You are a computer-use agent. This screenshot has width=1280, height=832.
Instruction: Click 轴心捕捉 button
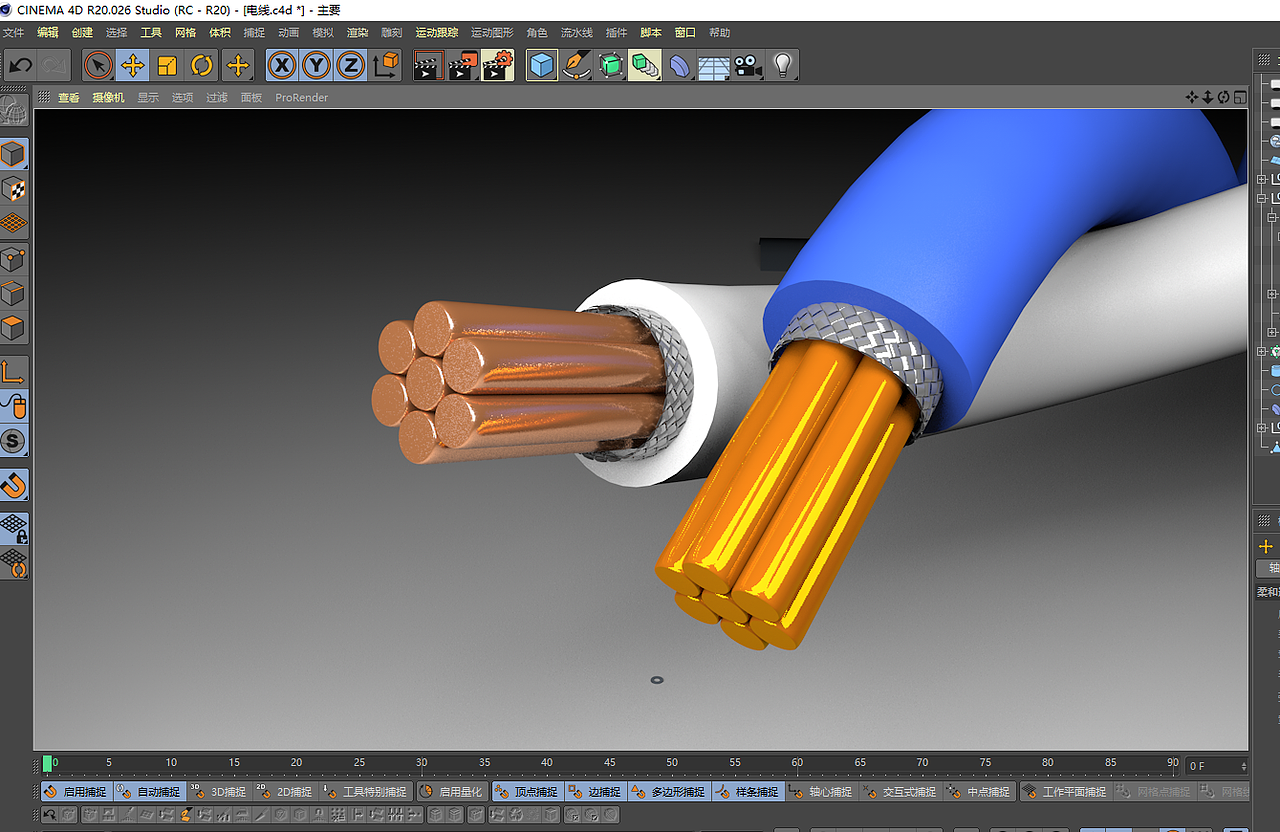tap(822, 792)
